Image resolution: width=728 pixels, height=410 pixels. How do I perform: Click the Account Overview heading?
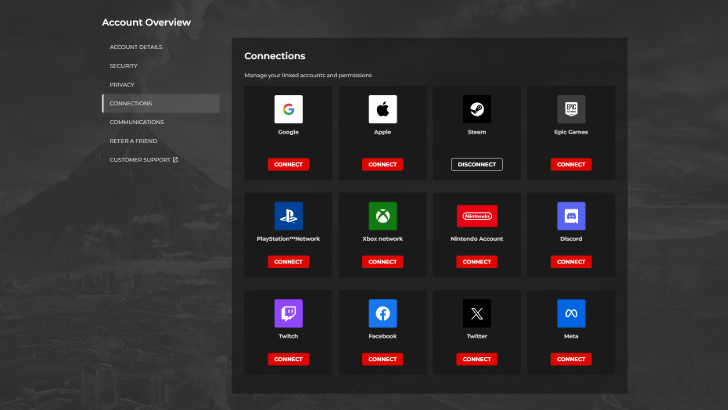click(x=146, y=22)
